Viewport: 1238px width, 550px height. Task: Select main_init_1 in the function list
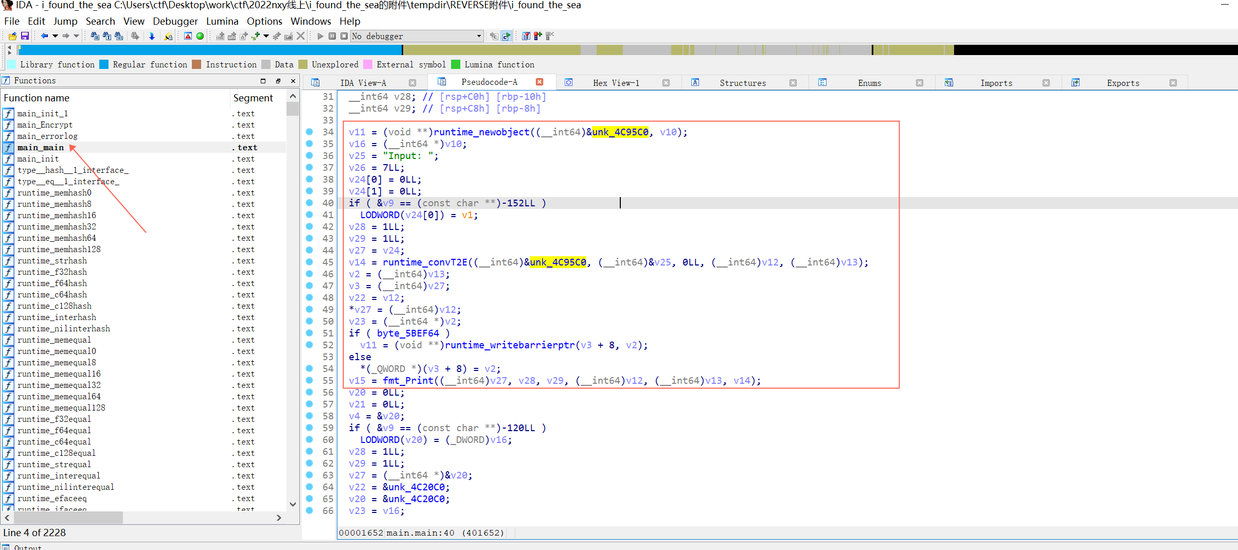[143, 113]
